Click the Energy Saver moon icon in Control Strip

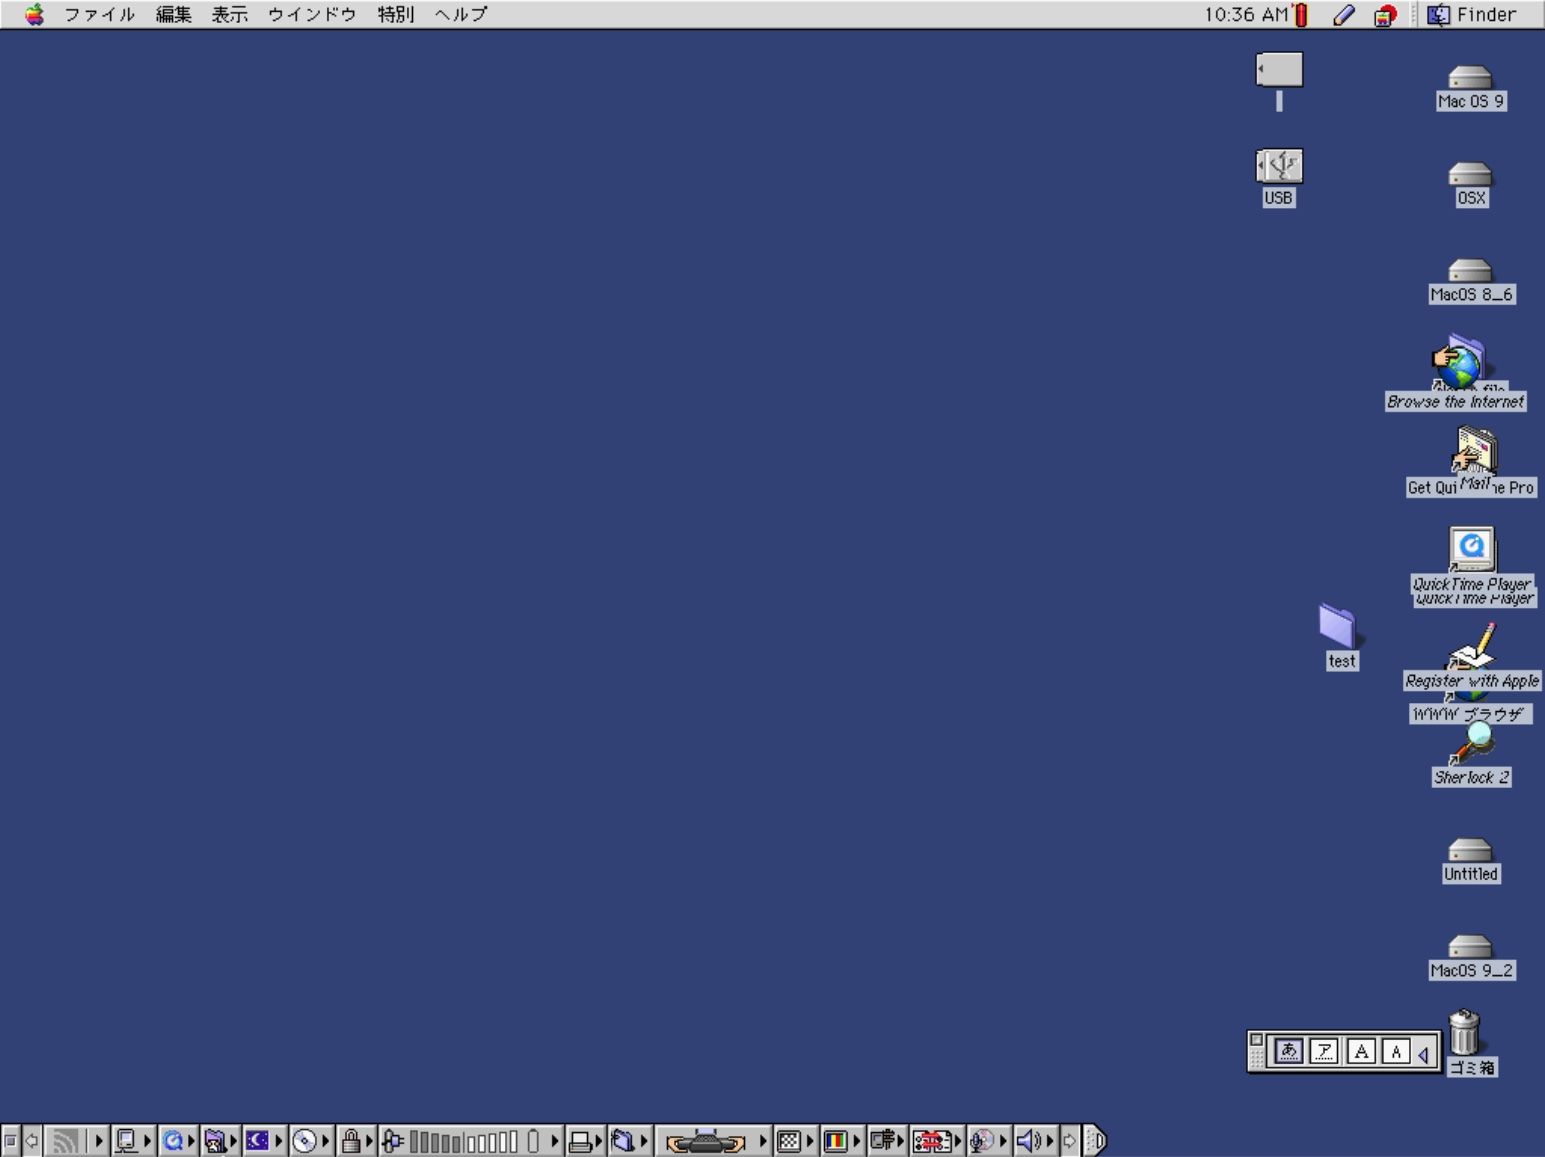[258, 1139]
